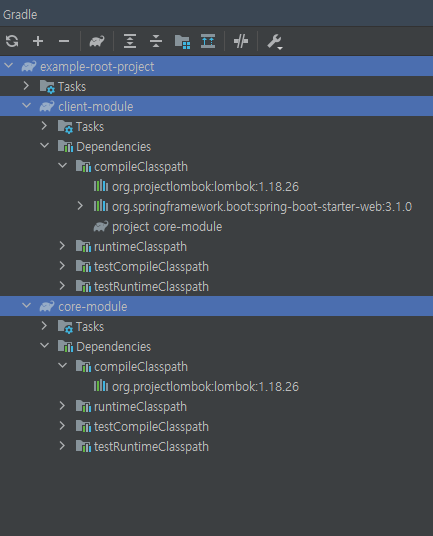
Task: Select the core-module project row
Action: (216, 306)
